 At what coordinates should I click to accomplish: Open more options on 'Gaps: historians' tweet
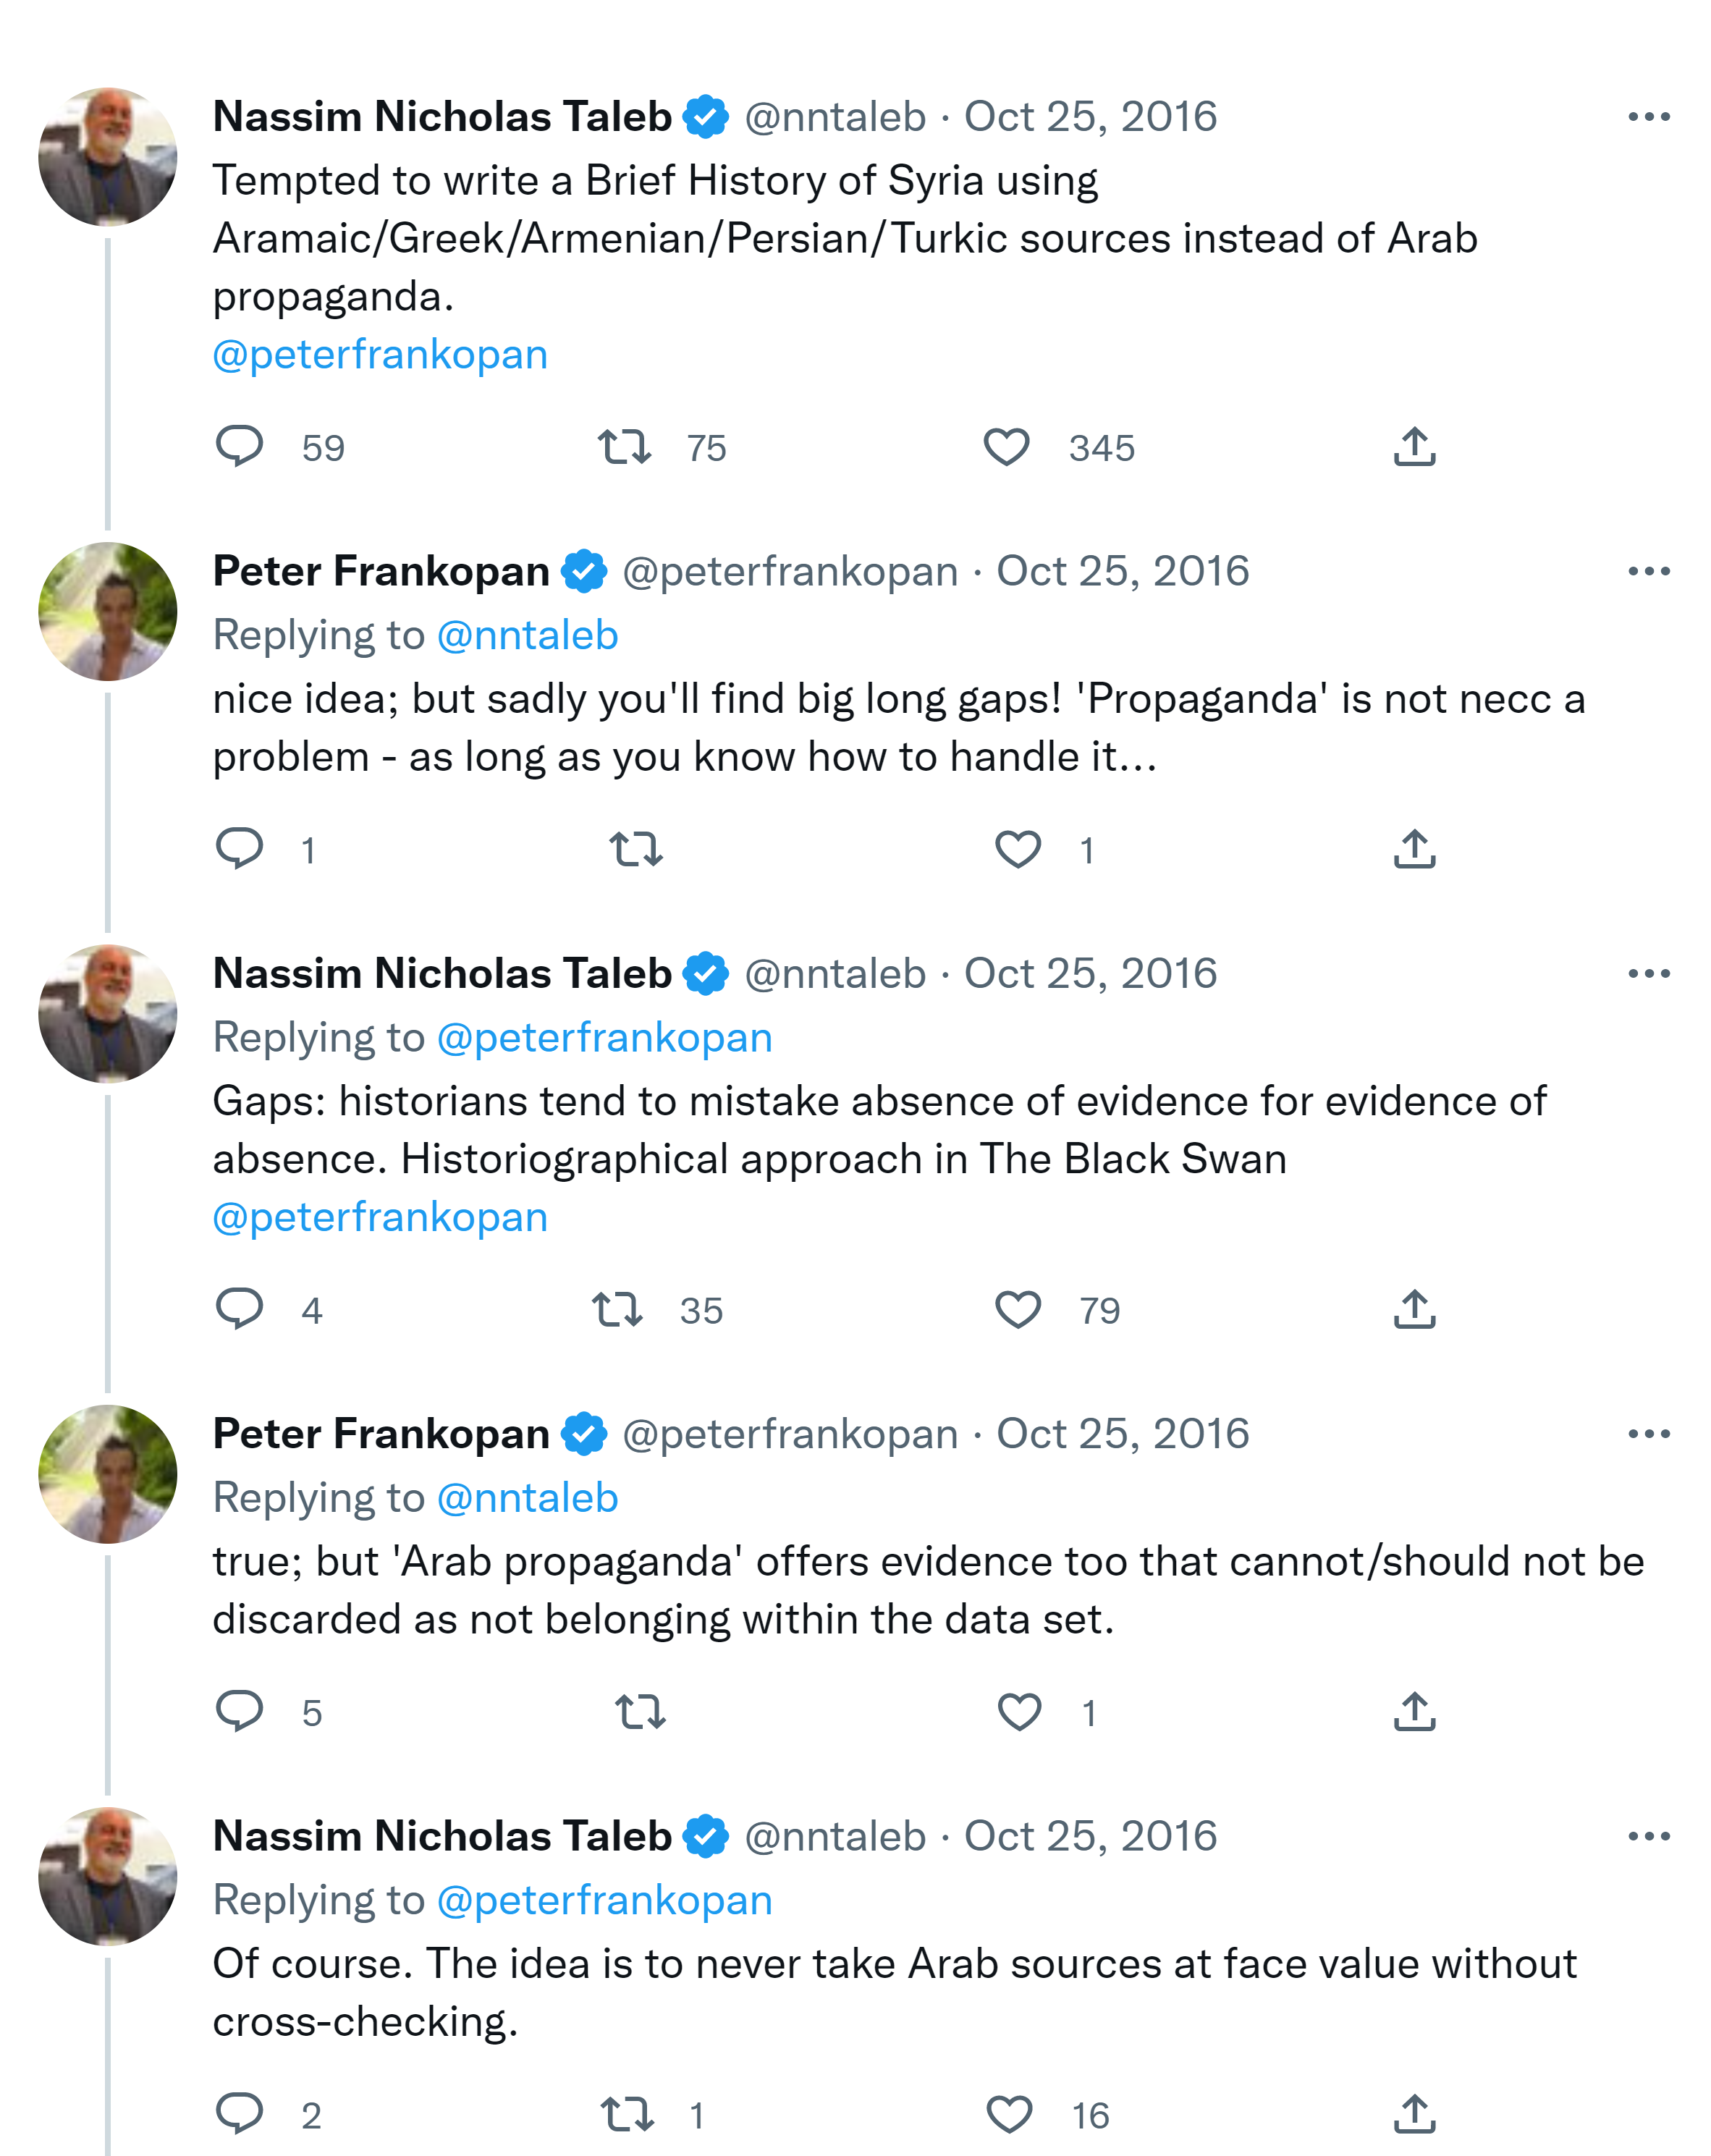point(1648,974)
